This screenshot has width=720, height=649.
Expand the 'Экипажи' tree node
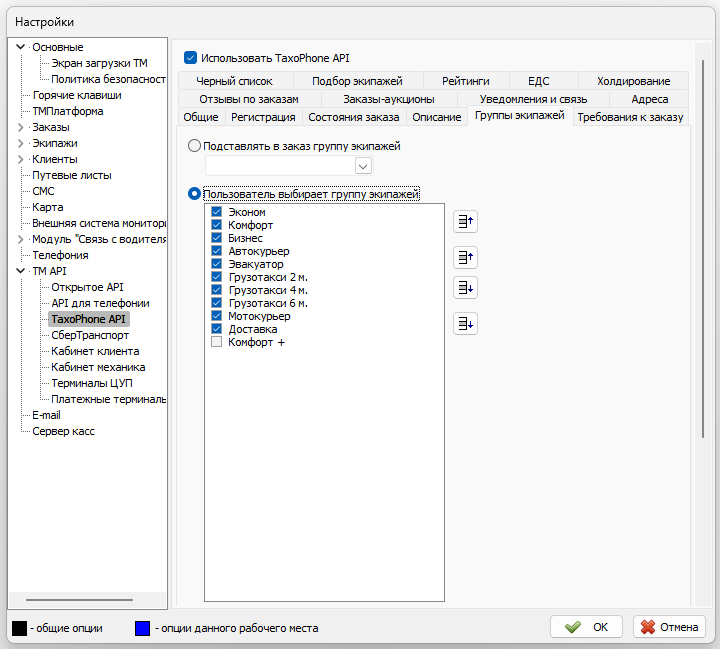pos(20,143)
